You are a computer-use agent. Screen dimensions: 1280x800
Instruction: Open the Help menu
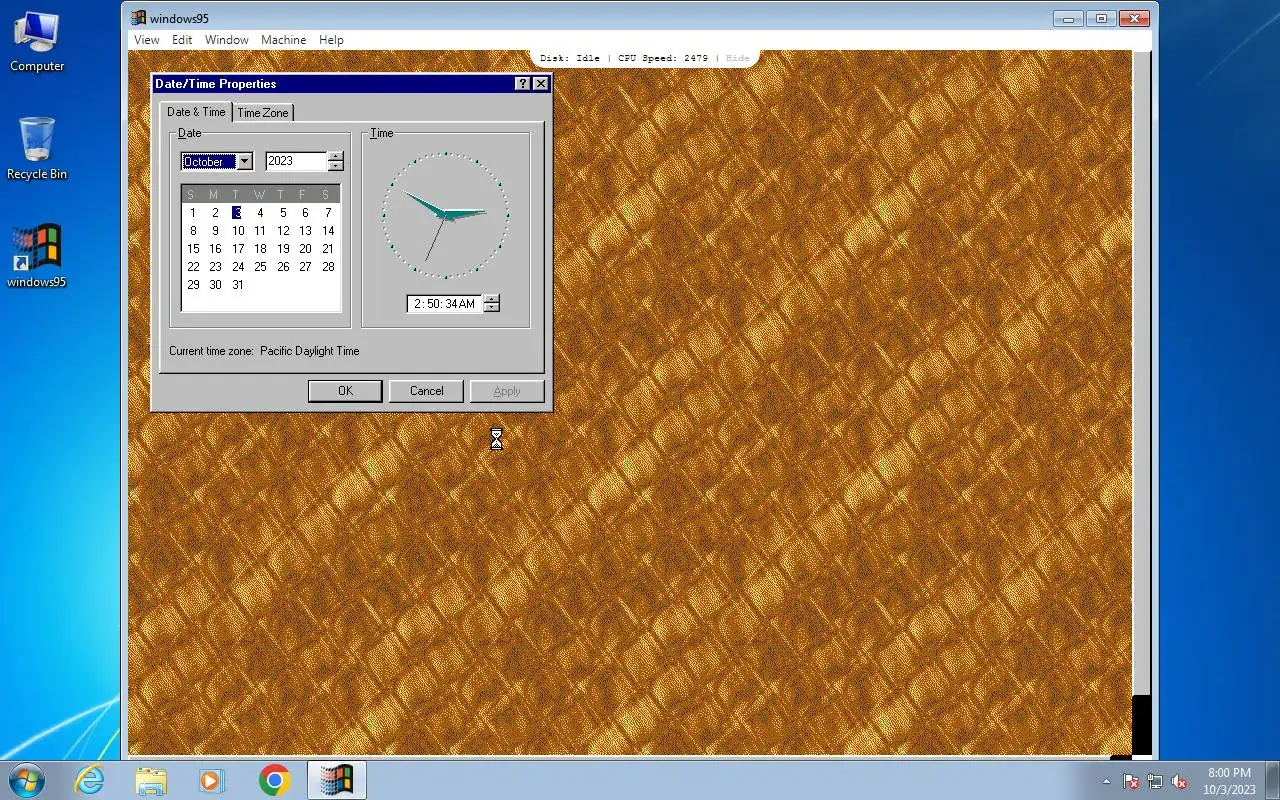pos(331,40)
